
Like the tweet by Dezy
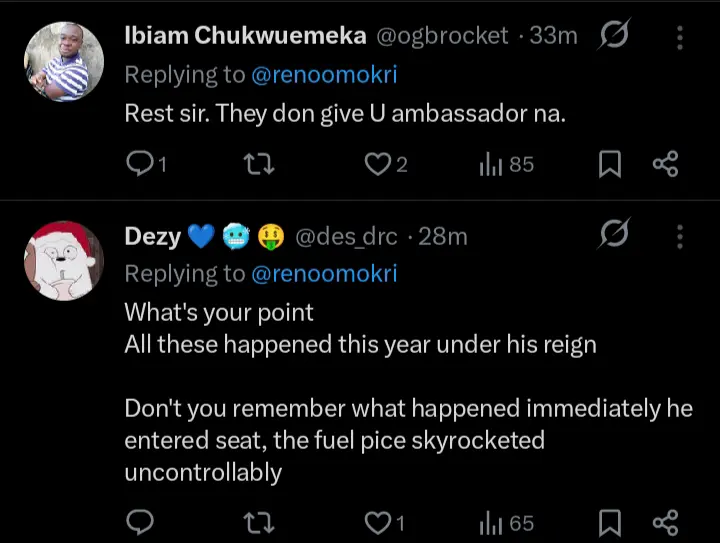378,522
